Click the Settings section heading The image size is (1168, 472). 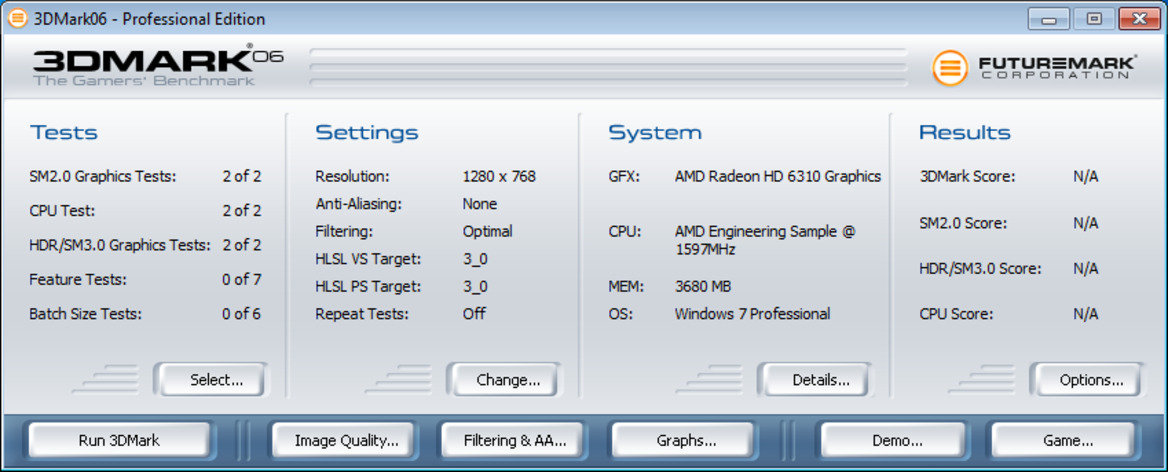coord(366,133)
